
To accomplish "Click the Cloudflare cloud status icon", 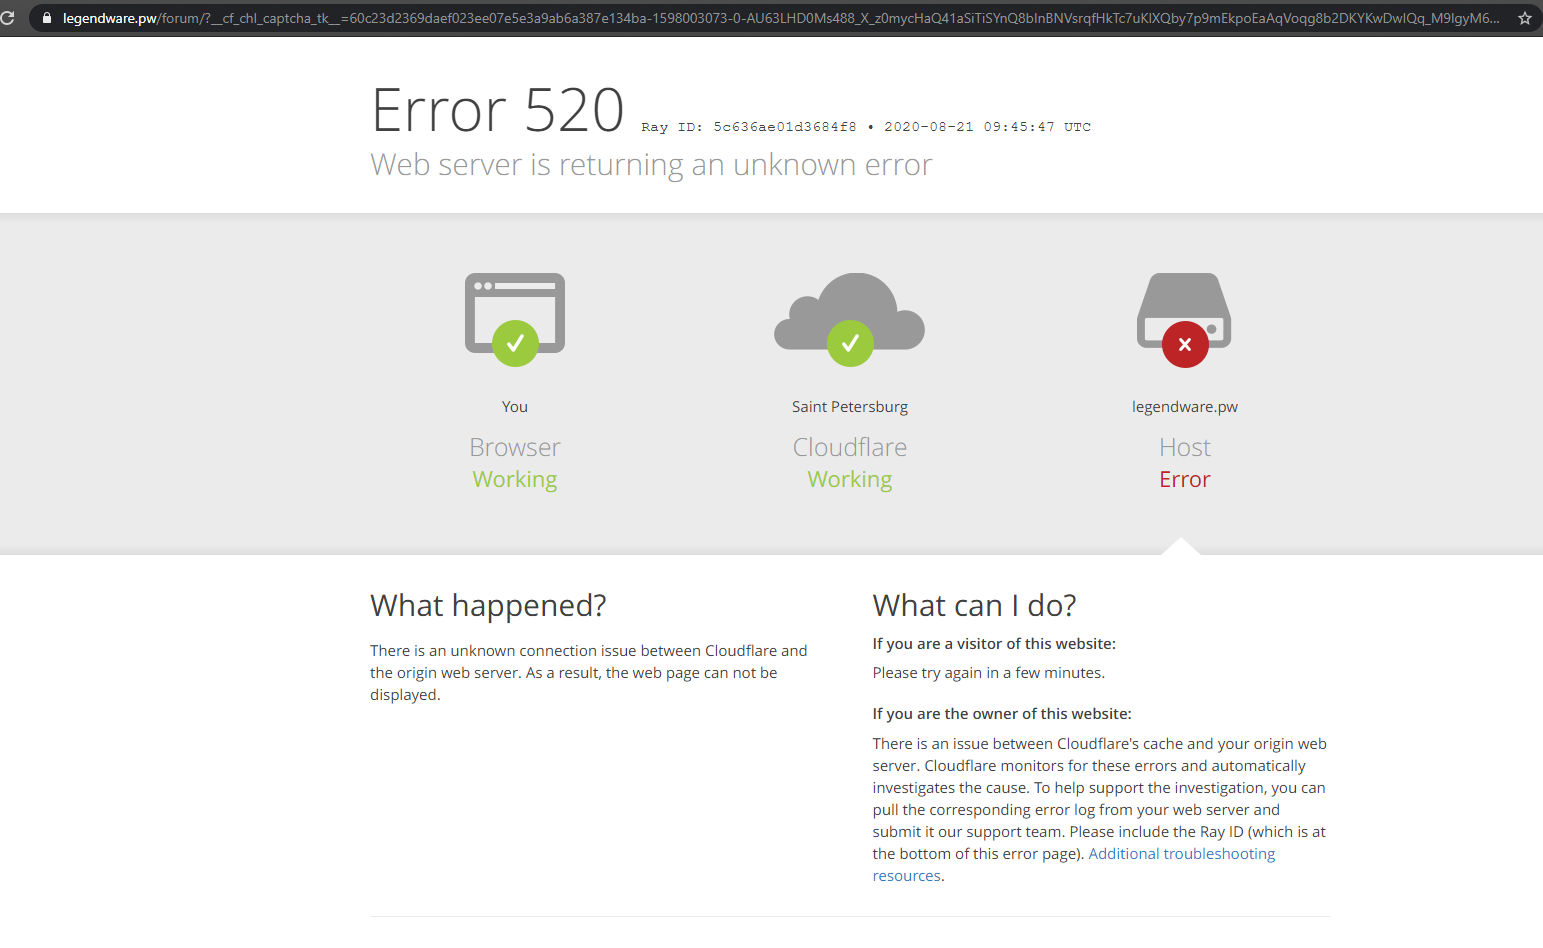I will [x=850, y=320].
